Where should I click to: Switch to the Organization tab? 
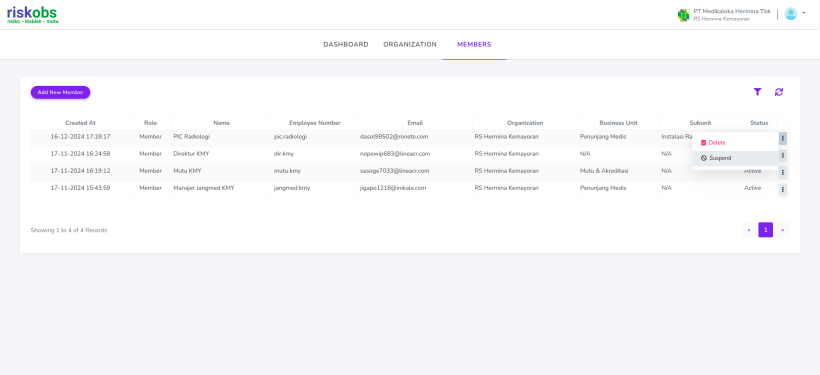[x=410, y=44]
